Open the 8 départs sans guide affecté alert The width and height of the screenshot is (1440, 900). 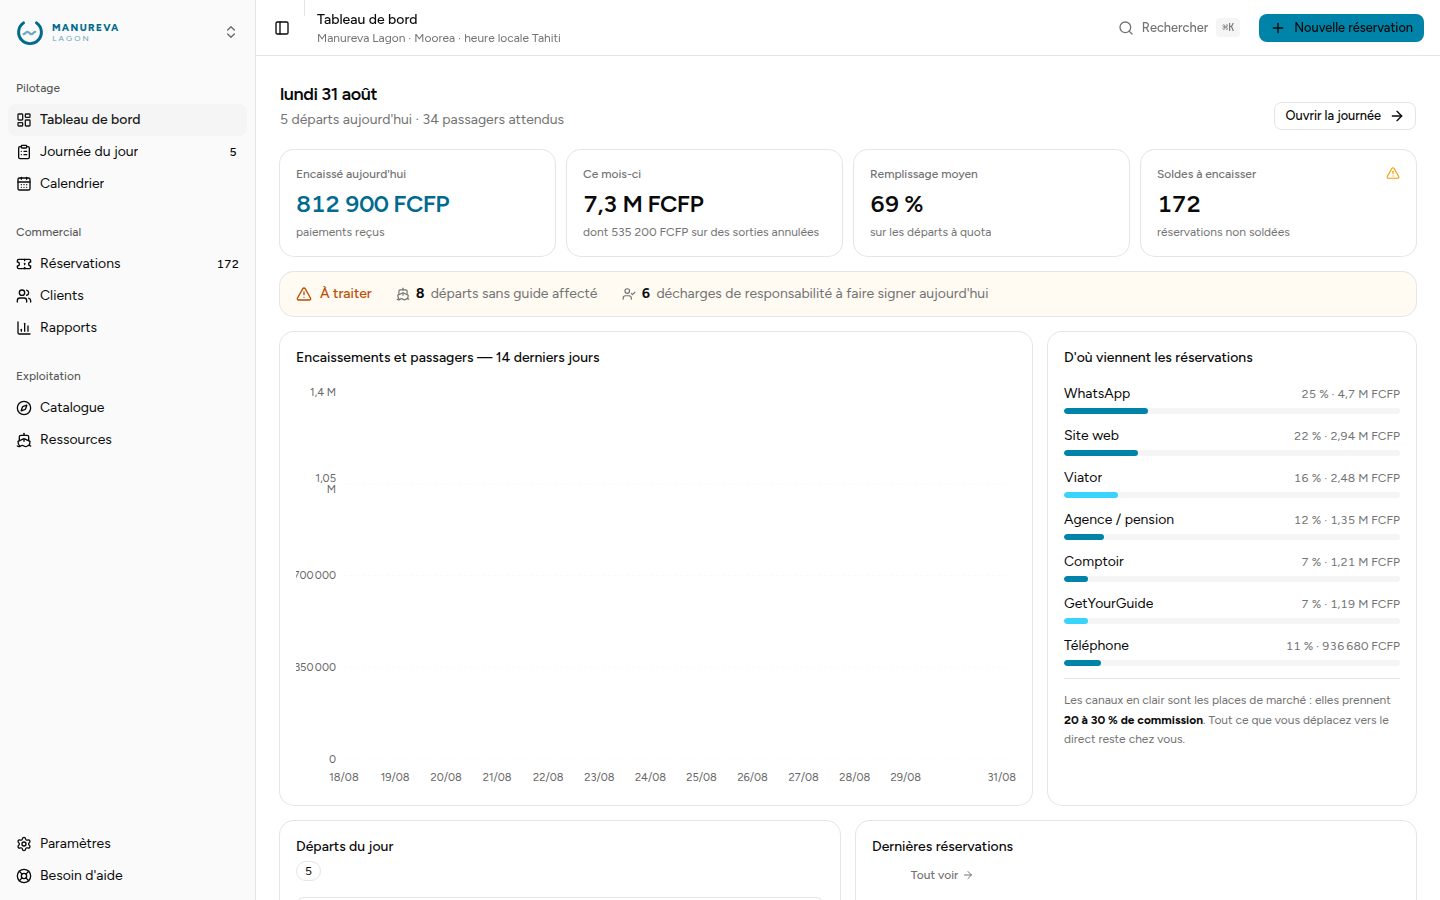[497, 294]
